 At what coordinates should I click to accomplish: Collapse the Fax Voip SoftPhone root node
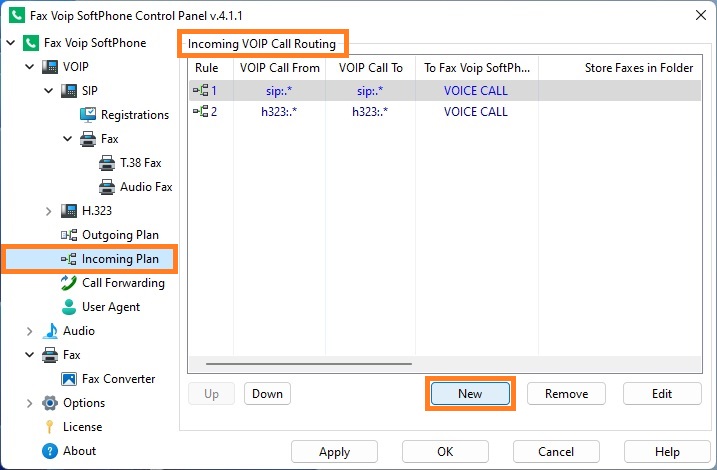point(11,43)
